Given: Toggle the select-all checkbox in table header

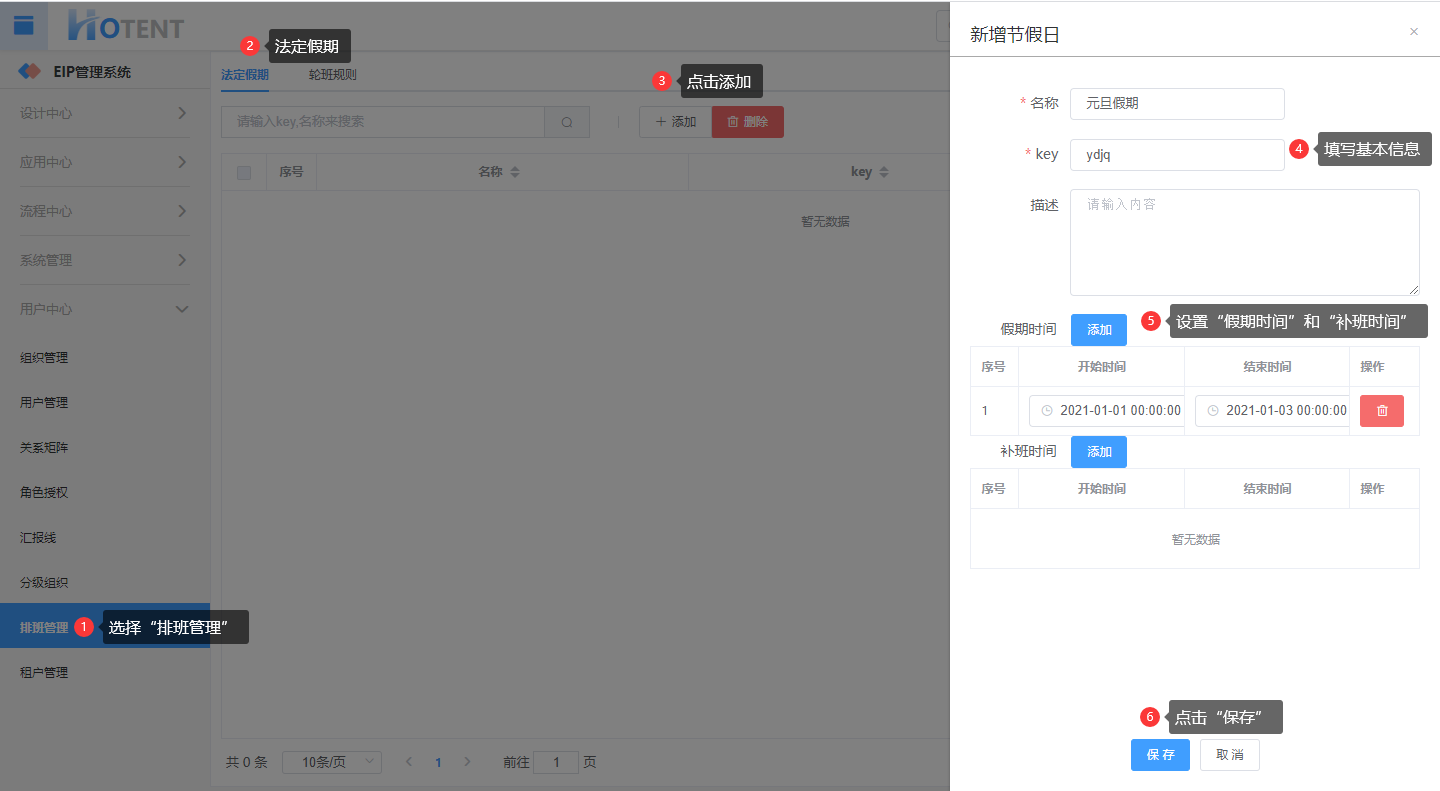Looking at the screenshot, I should (244, 173).
